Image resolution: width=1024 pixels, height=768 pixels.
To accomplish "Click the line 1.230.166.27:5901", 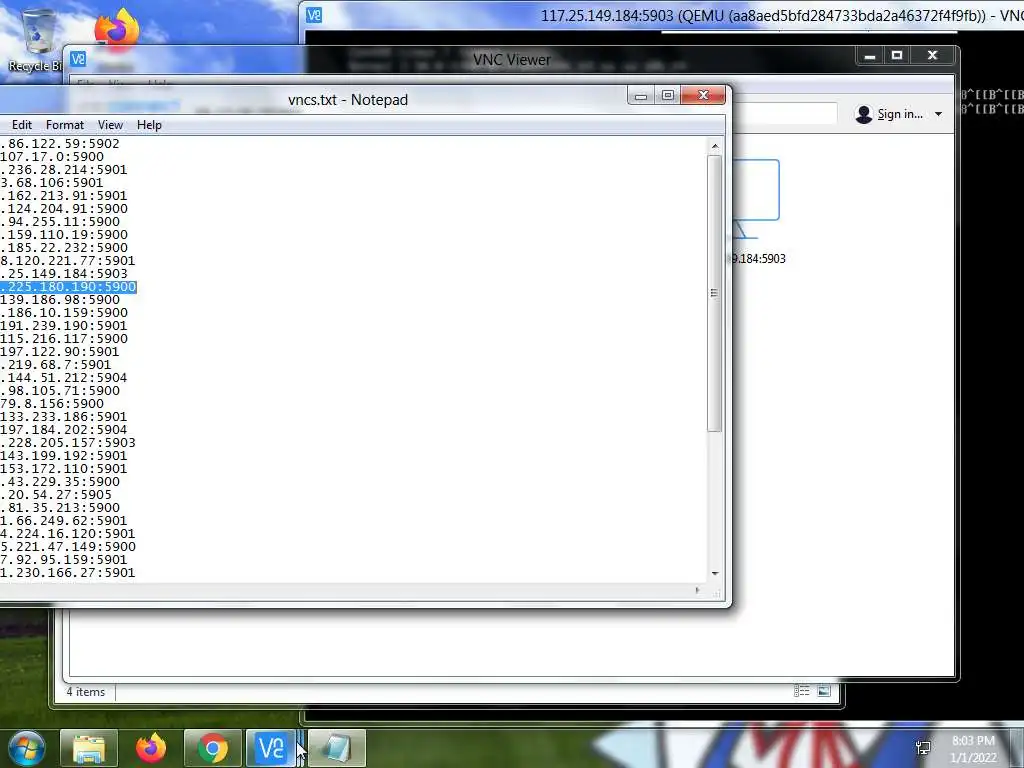I will (x=68, y=573).
